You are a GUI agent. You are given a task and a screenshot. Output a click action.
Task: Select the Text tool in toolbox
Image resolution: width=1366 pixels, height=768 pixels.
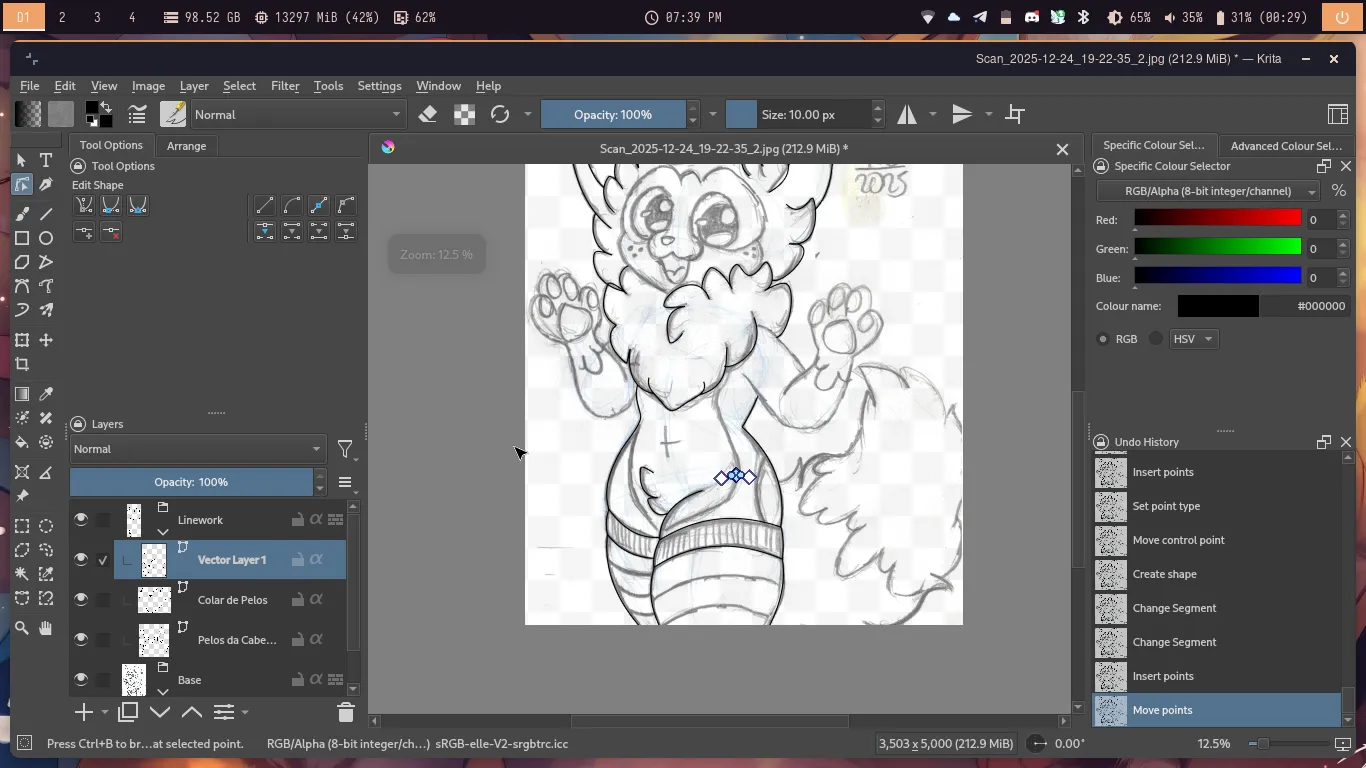tap(46, 160)
